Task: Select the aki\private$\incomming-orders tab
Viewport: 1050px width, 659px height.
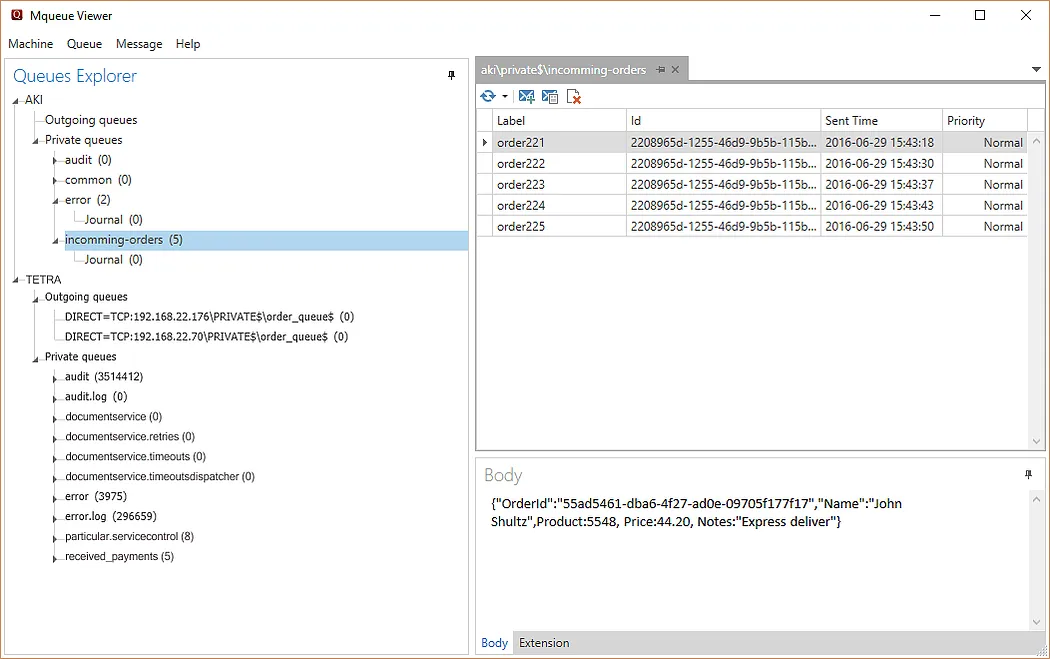Action: pos(563,70)
